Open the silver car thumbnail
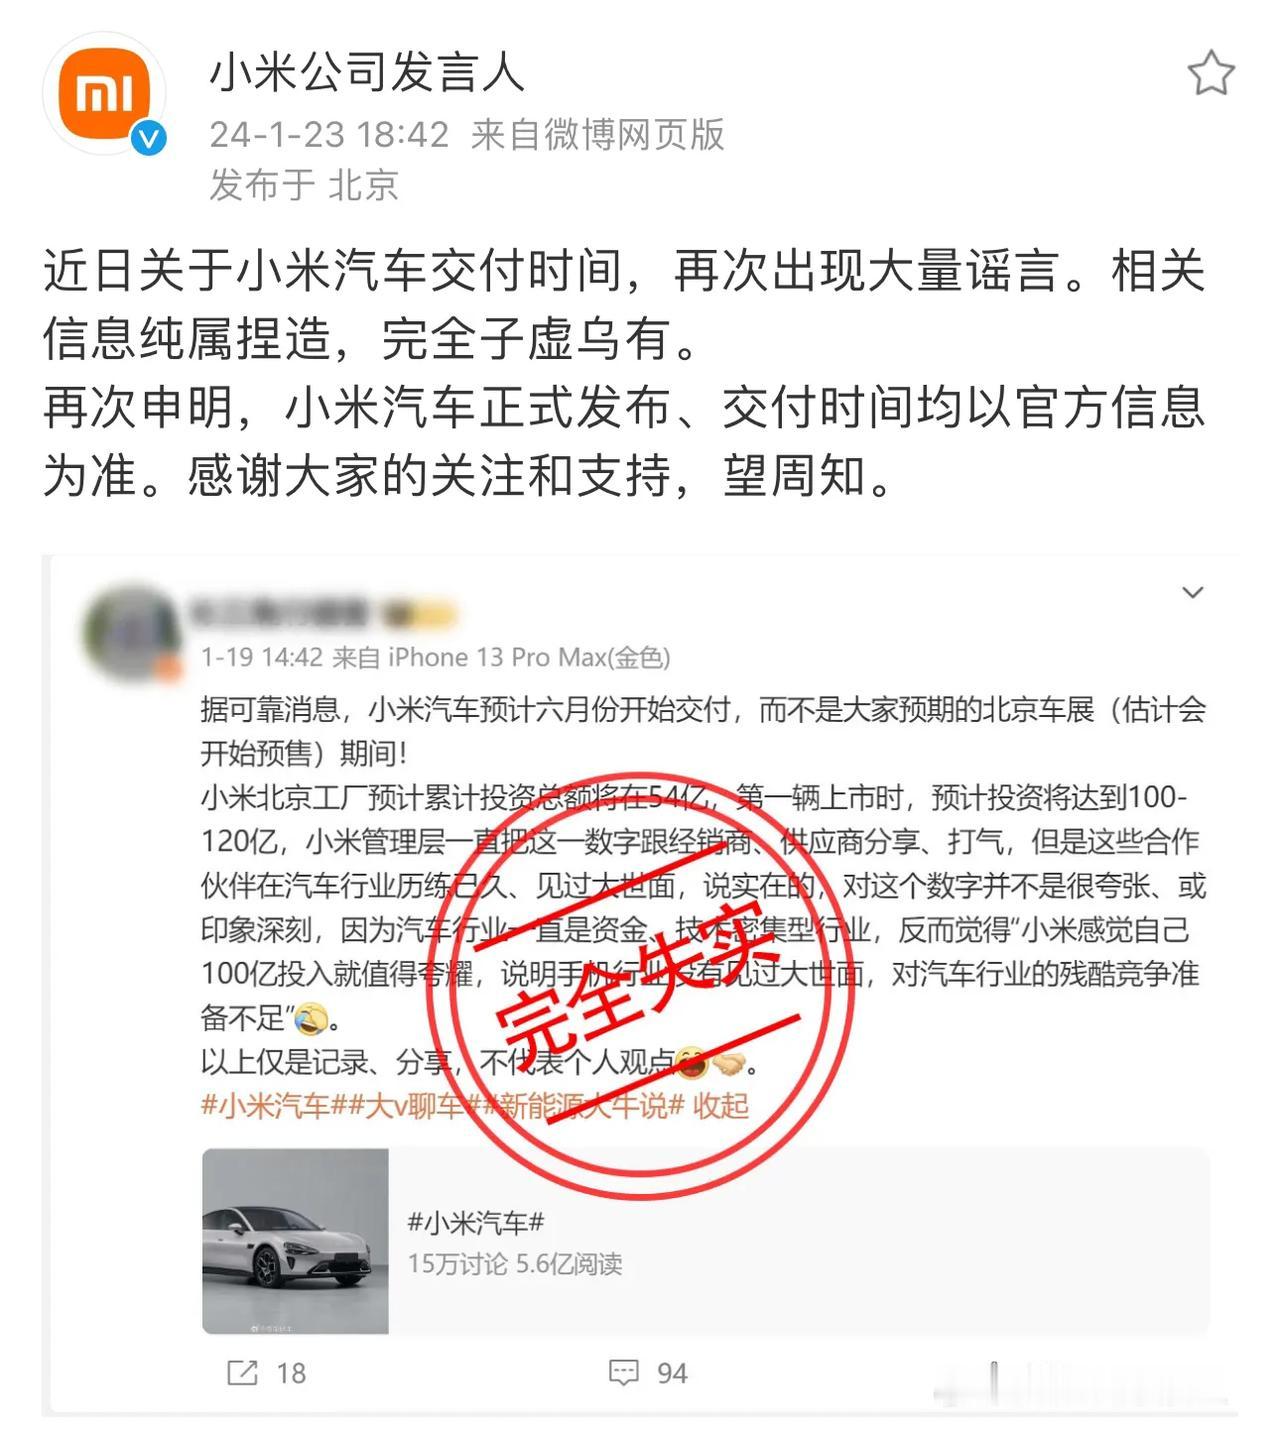This screenshot has width=1280, height=1435. [x=295, y=1241]
